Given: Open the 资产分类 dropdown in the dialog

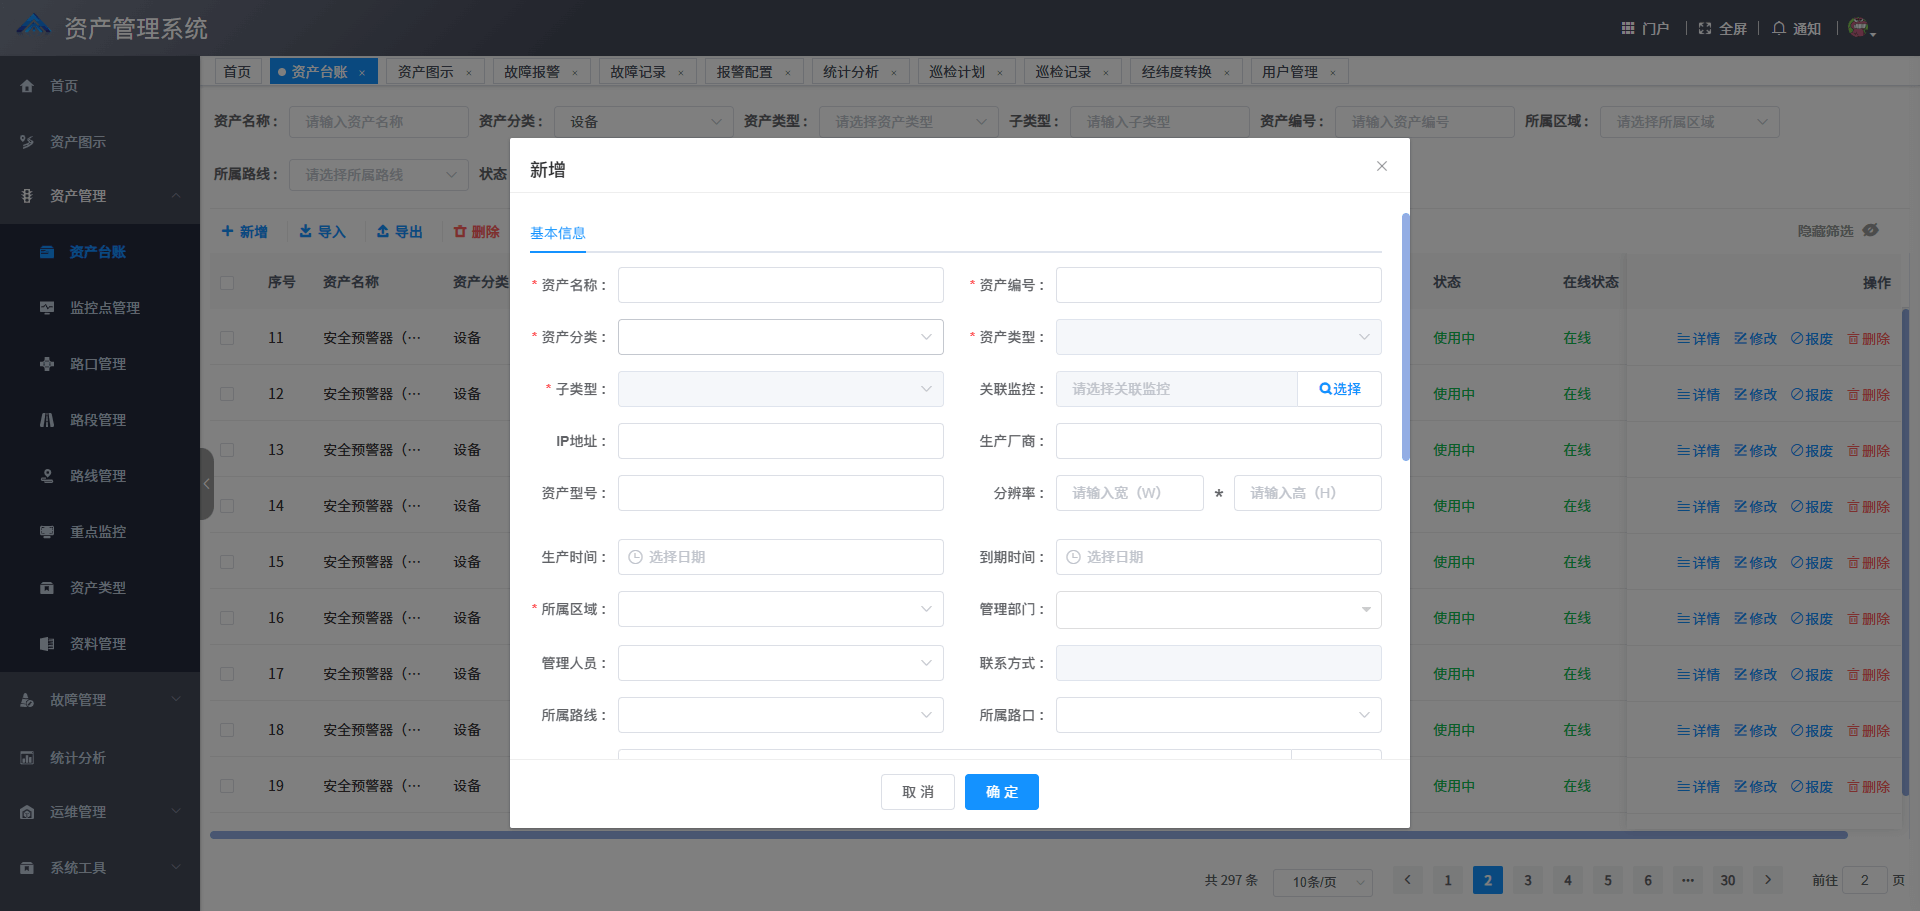Looking at the screenshot, I should pyautogui.click(x=780, y=337).
